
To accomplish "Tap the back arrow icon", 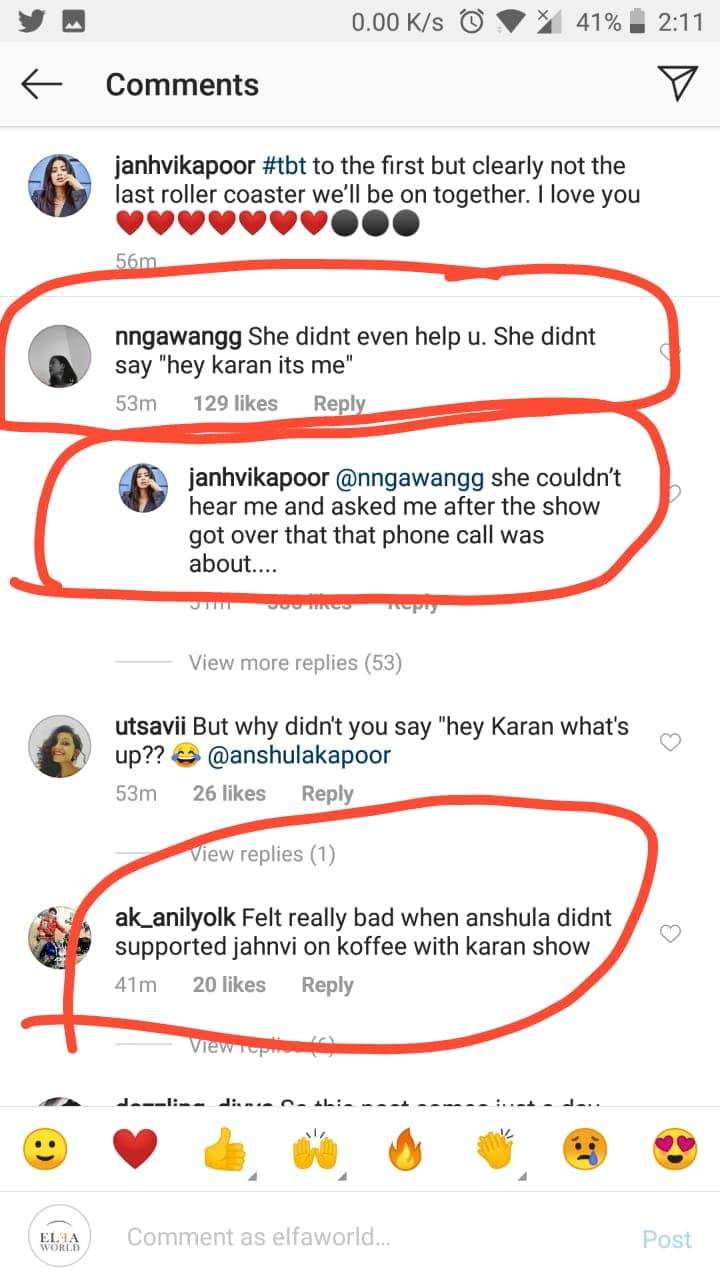I will click(x=42, y=85).
